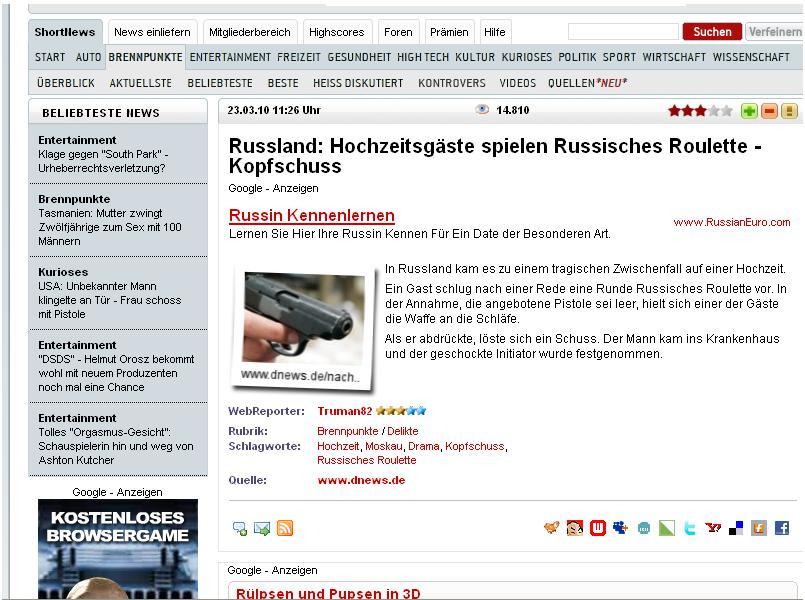805x600 pixels.
Task: Share the article via the Facebook icon
Action: click(782, 526)
